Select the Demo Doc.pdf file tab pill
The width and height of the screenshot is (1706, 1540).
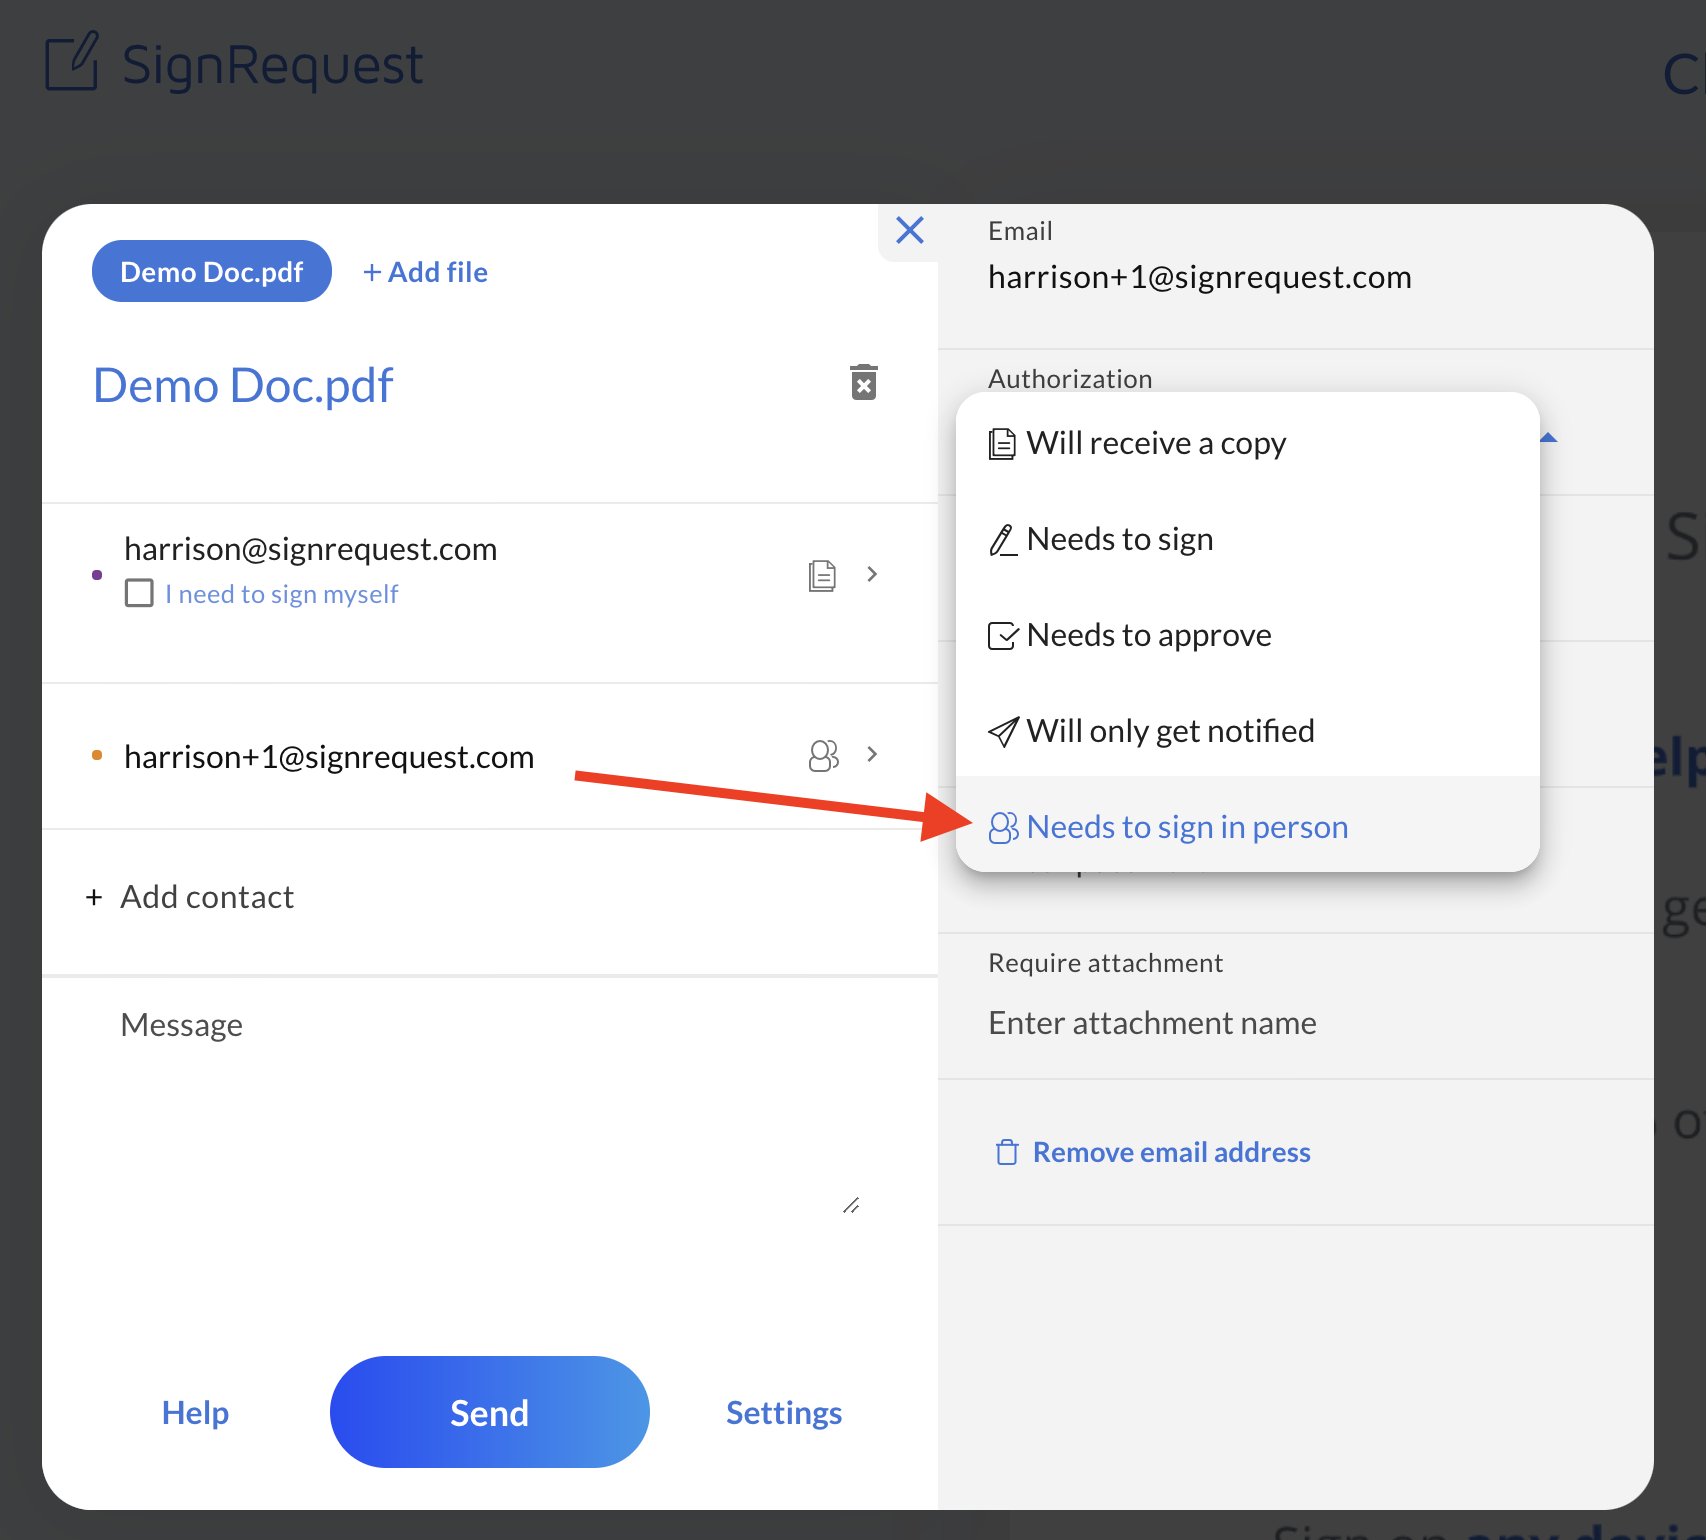(212, 271)
